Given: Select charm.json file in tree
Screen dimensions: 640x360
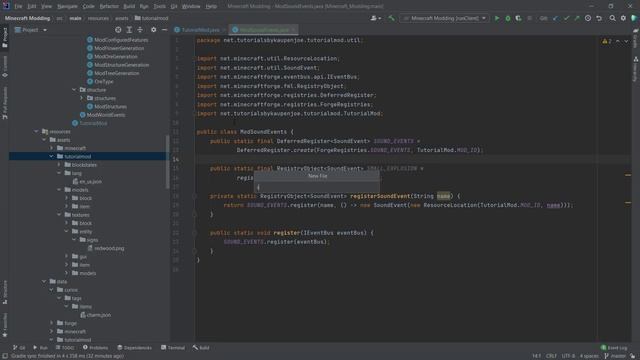Looking at the screenshot, I should [96, 315].
